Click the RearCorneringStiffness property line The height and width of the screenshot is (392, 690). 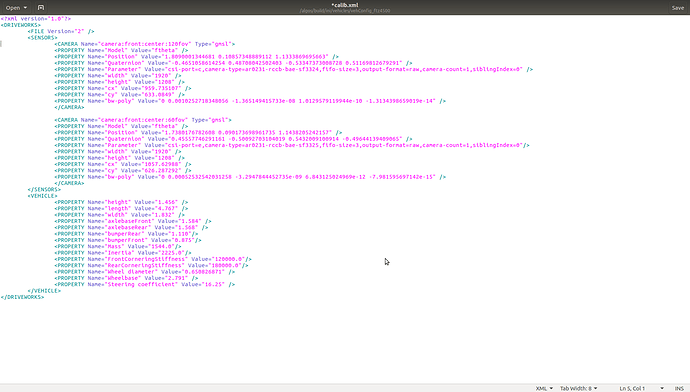[151, 265]
